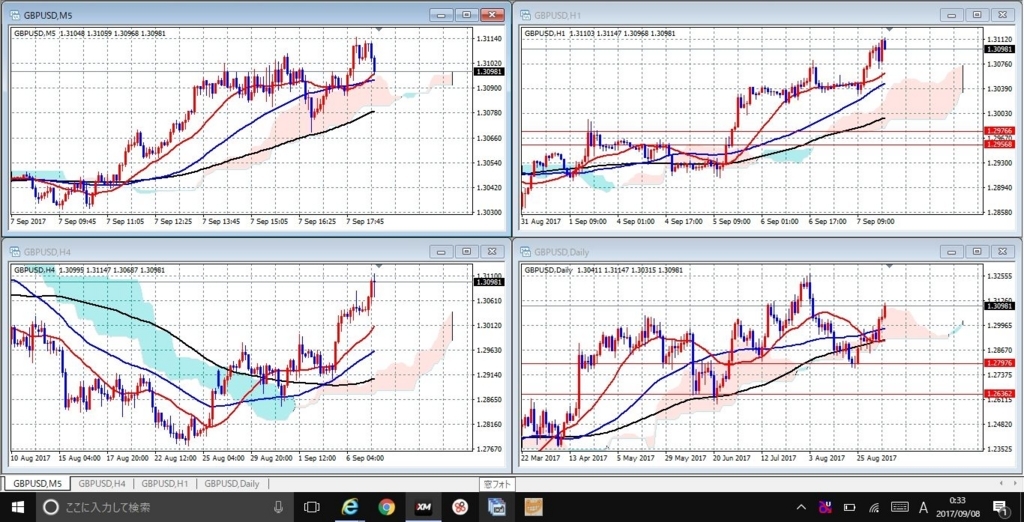Select the 1.30981 price label on H4 chart
This screenshot has height=522, width=1024.
(x=488, y=282)
